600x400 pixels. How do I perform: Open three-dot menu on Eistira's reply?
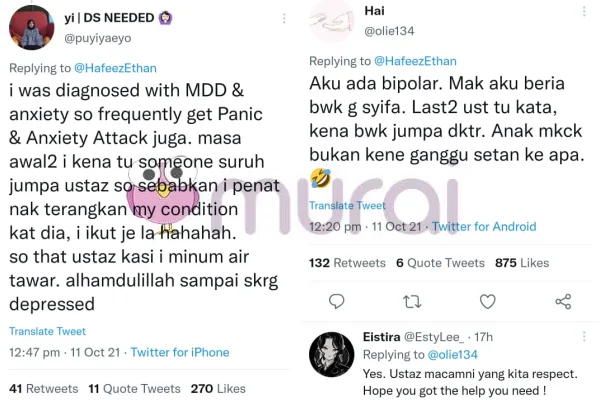click(584, 336)
